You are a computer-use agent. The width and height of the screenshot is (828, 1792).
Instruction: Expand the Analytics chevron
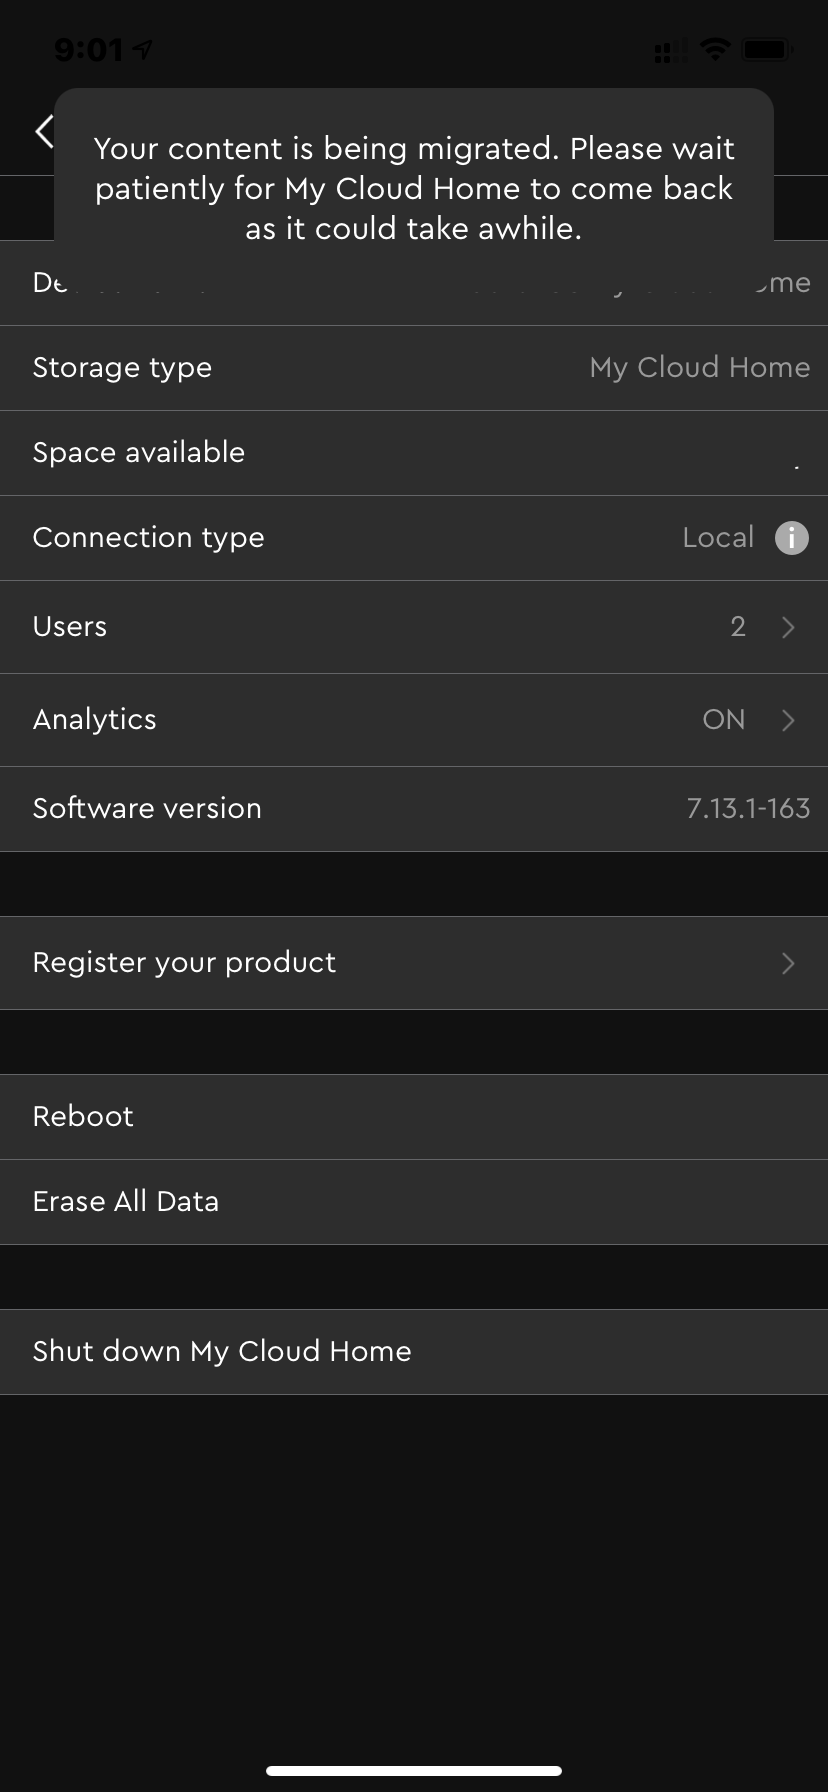coord(788,720)
